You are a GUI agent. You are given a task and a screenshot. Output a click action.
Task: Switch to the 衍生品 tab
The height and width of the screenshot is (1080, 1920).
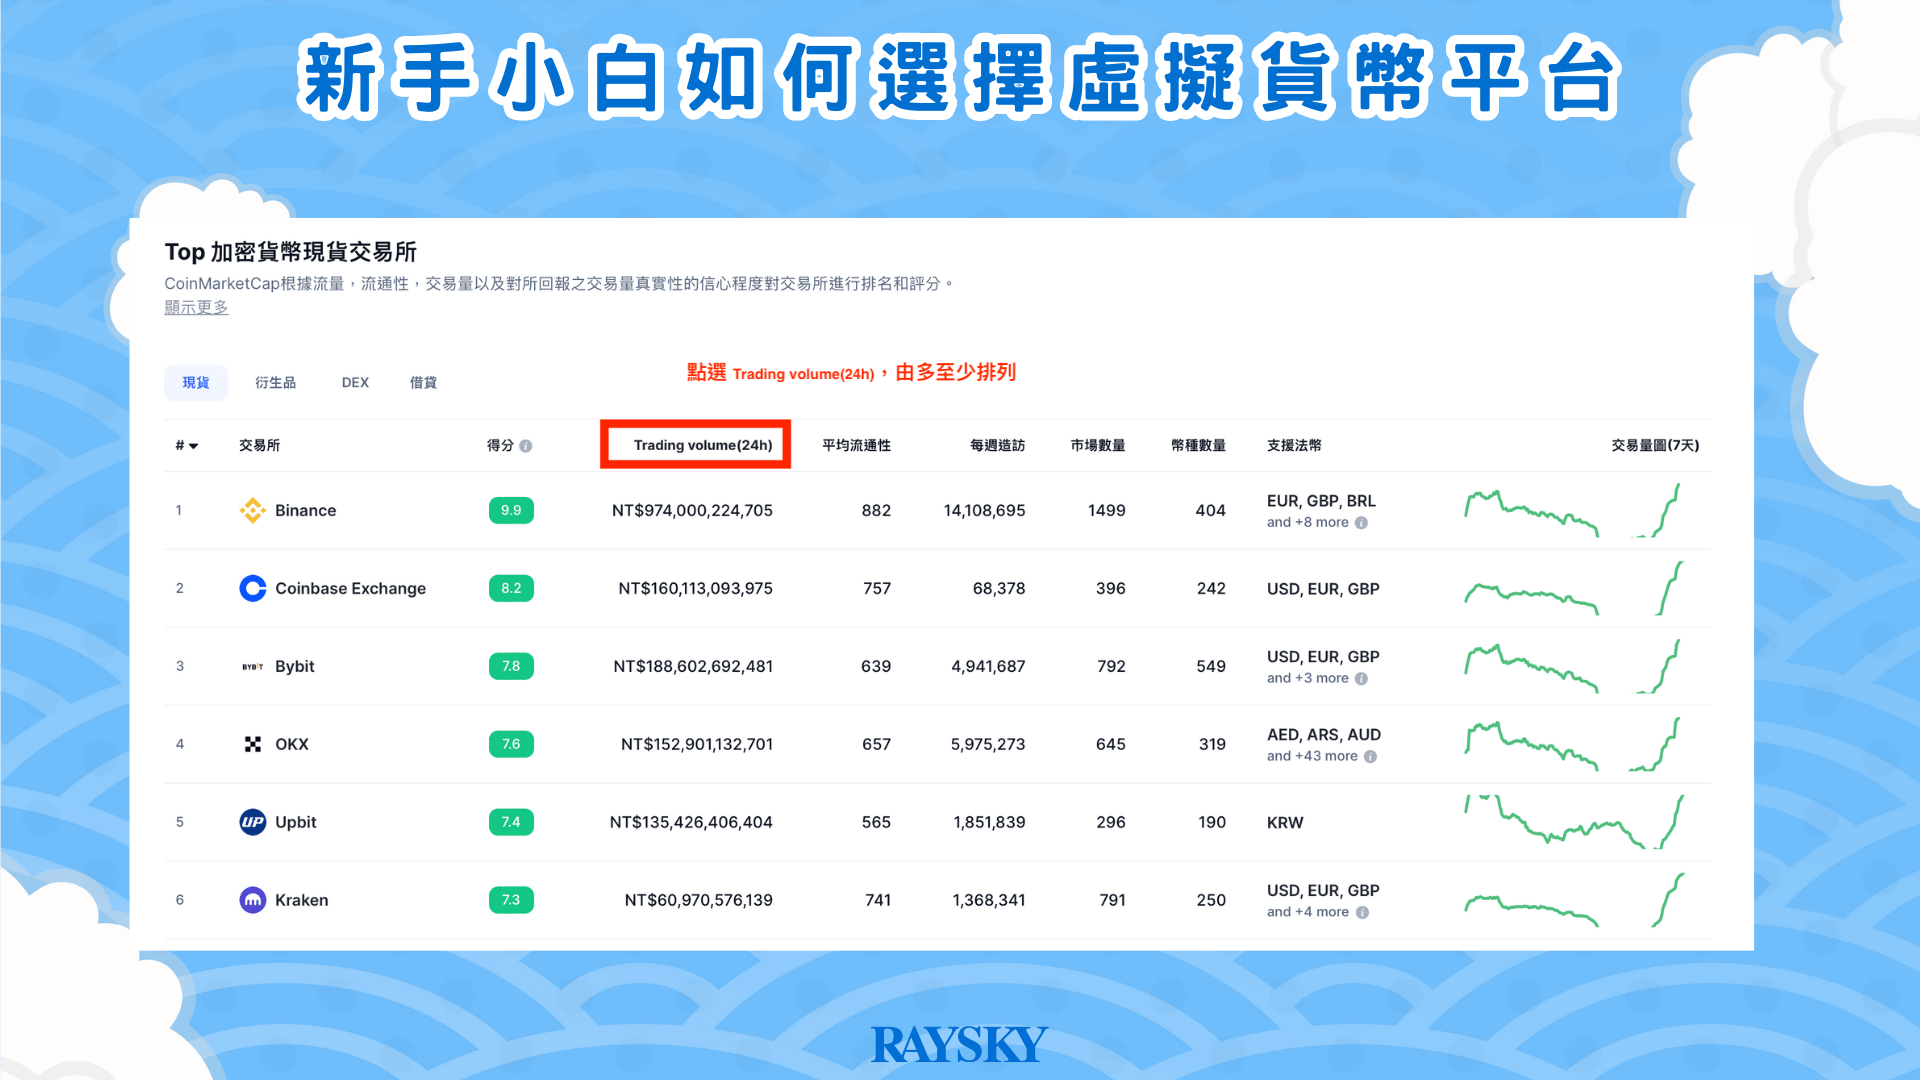pyautogui.click(x=275, y=383)
